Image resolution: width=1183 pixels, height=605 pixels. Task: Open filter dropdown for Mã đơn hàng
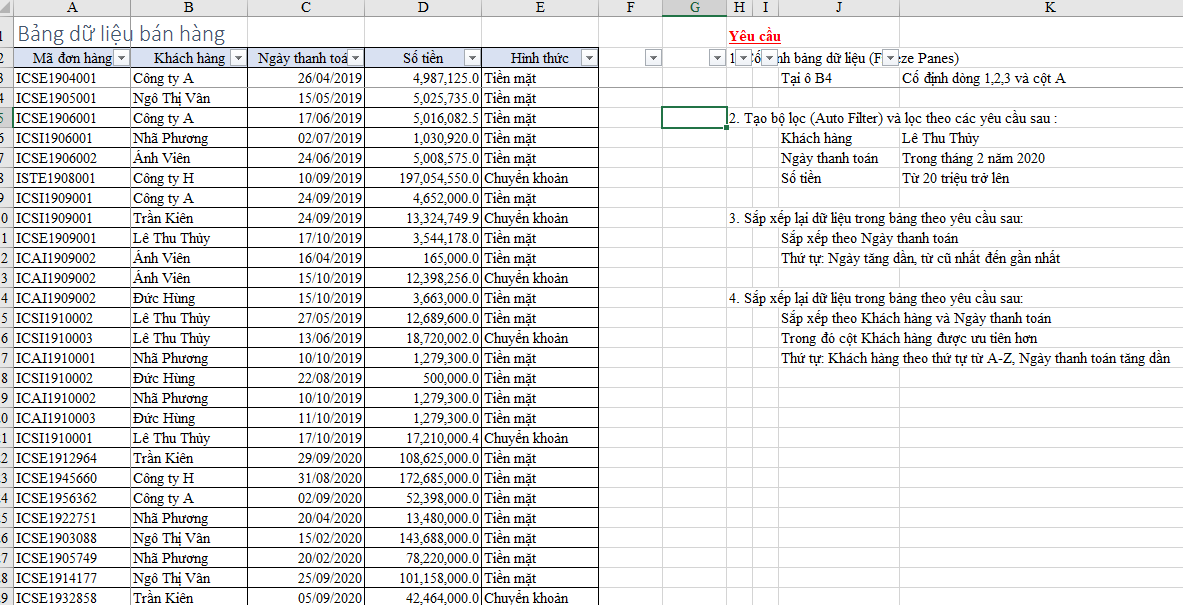pos(121,58)
